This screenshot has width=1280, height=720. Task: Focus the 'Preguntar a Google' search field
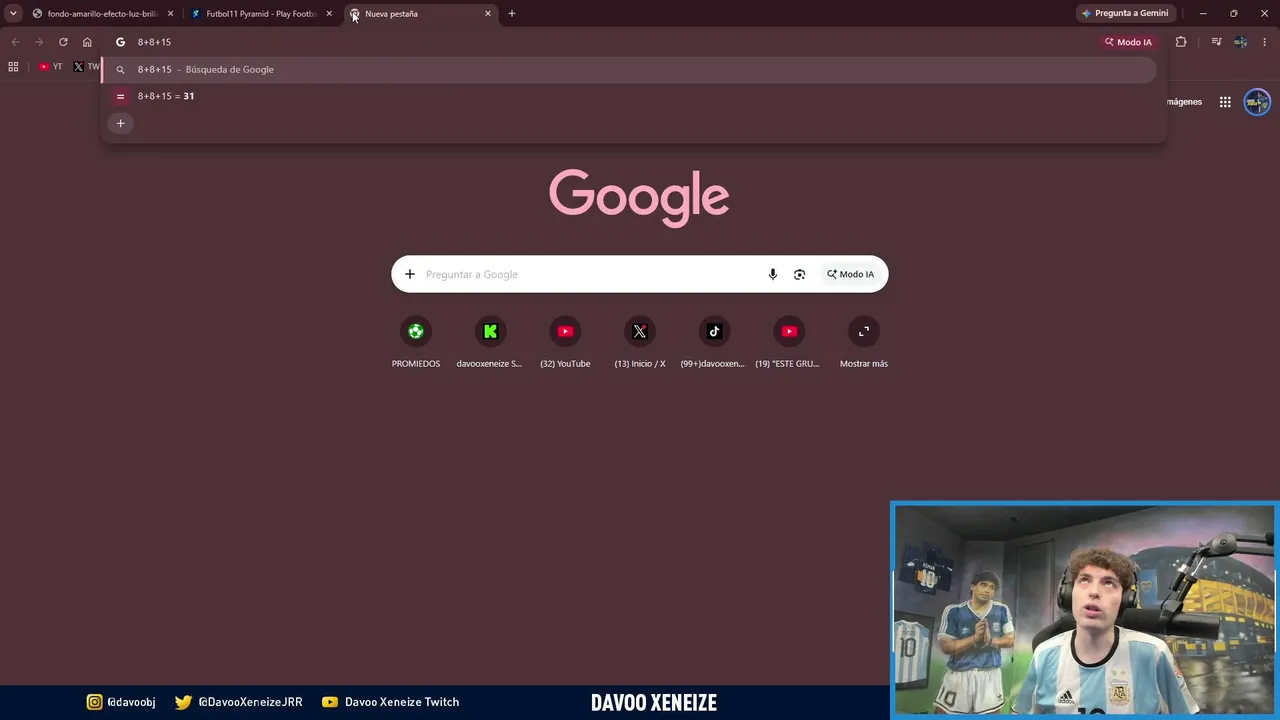point(590,274)
